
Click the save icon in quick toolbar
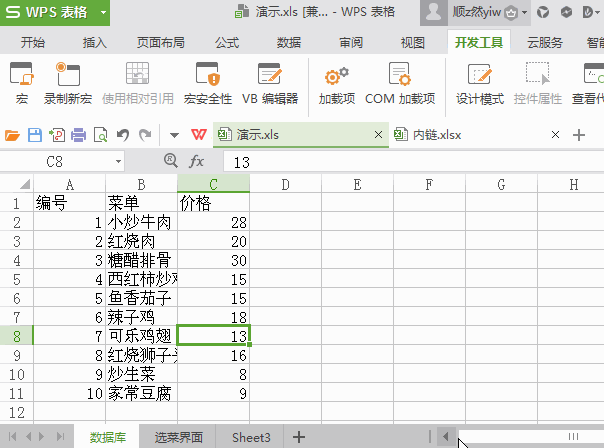(34, 135)
